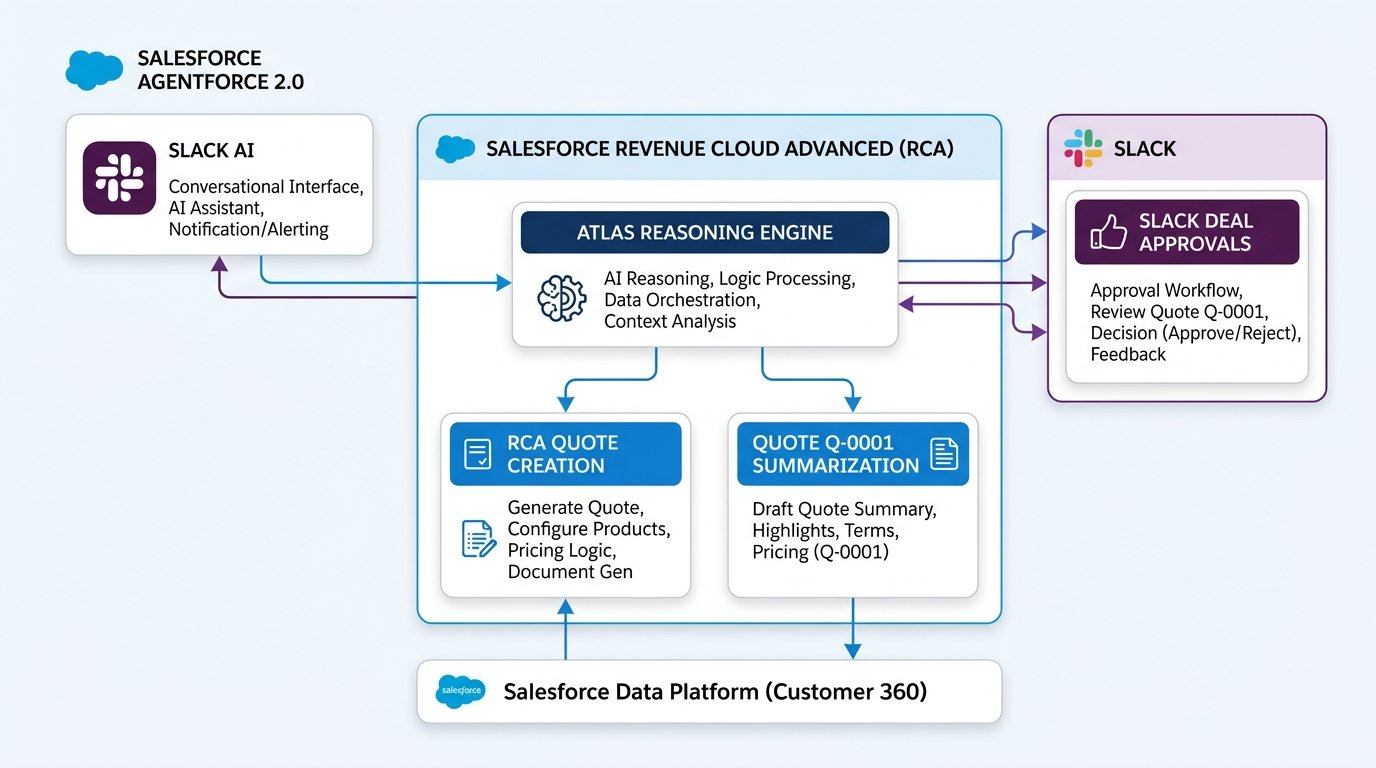Click the brain icon in Atlas Reasoning Engine
The width and height of the screenshot is (1376, 768).
tap(563, 297)
